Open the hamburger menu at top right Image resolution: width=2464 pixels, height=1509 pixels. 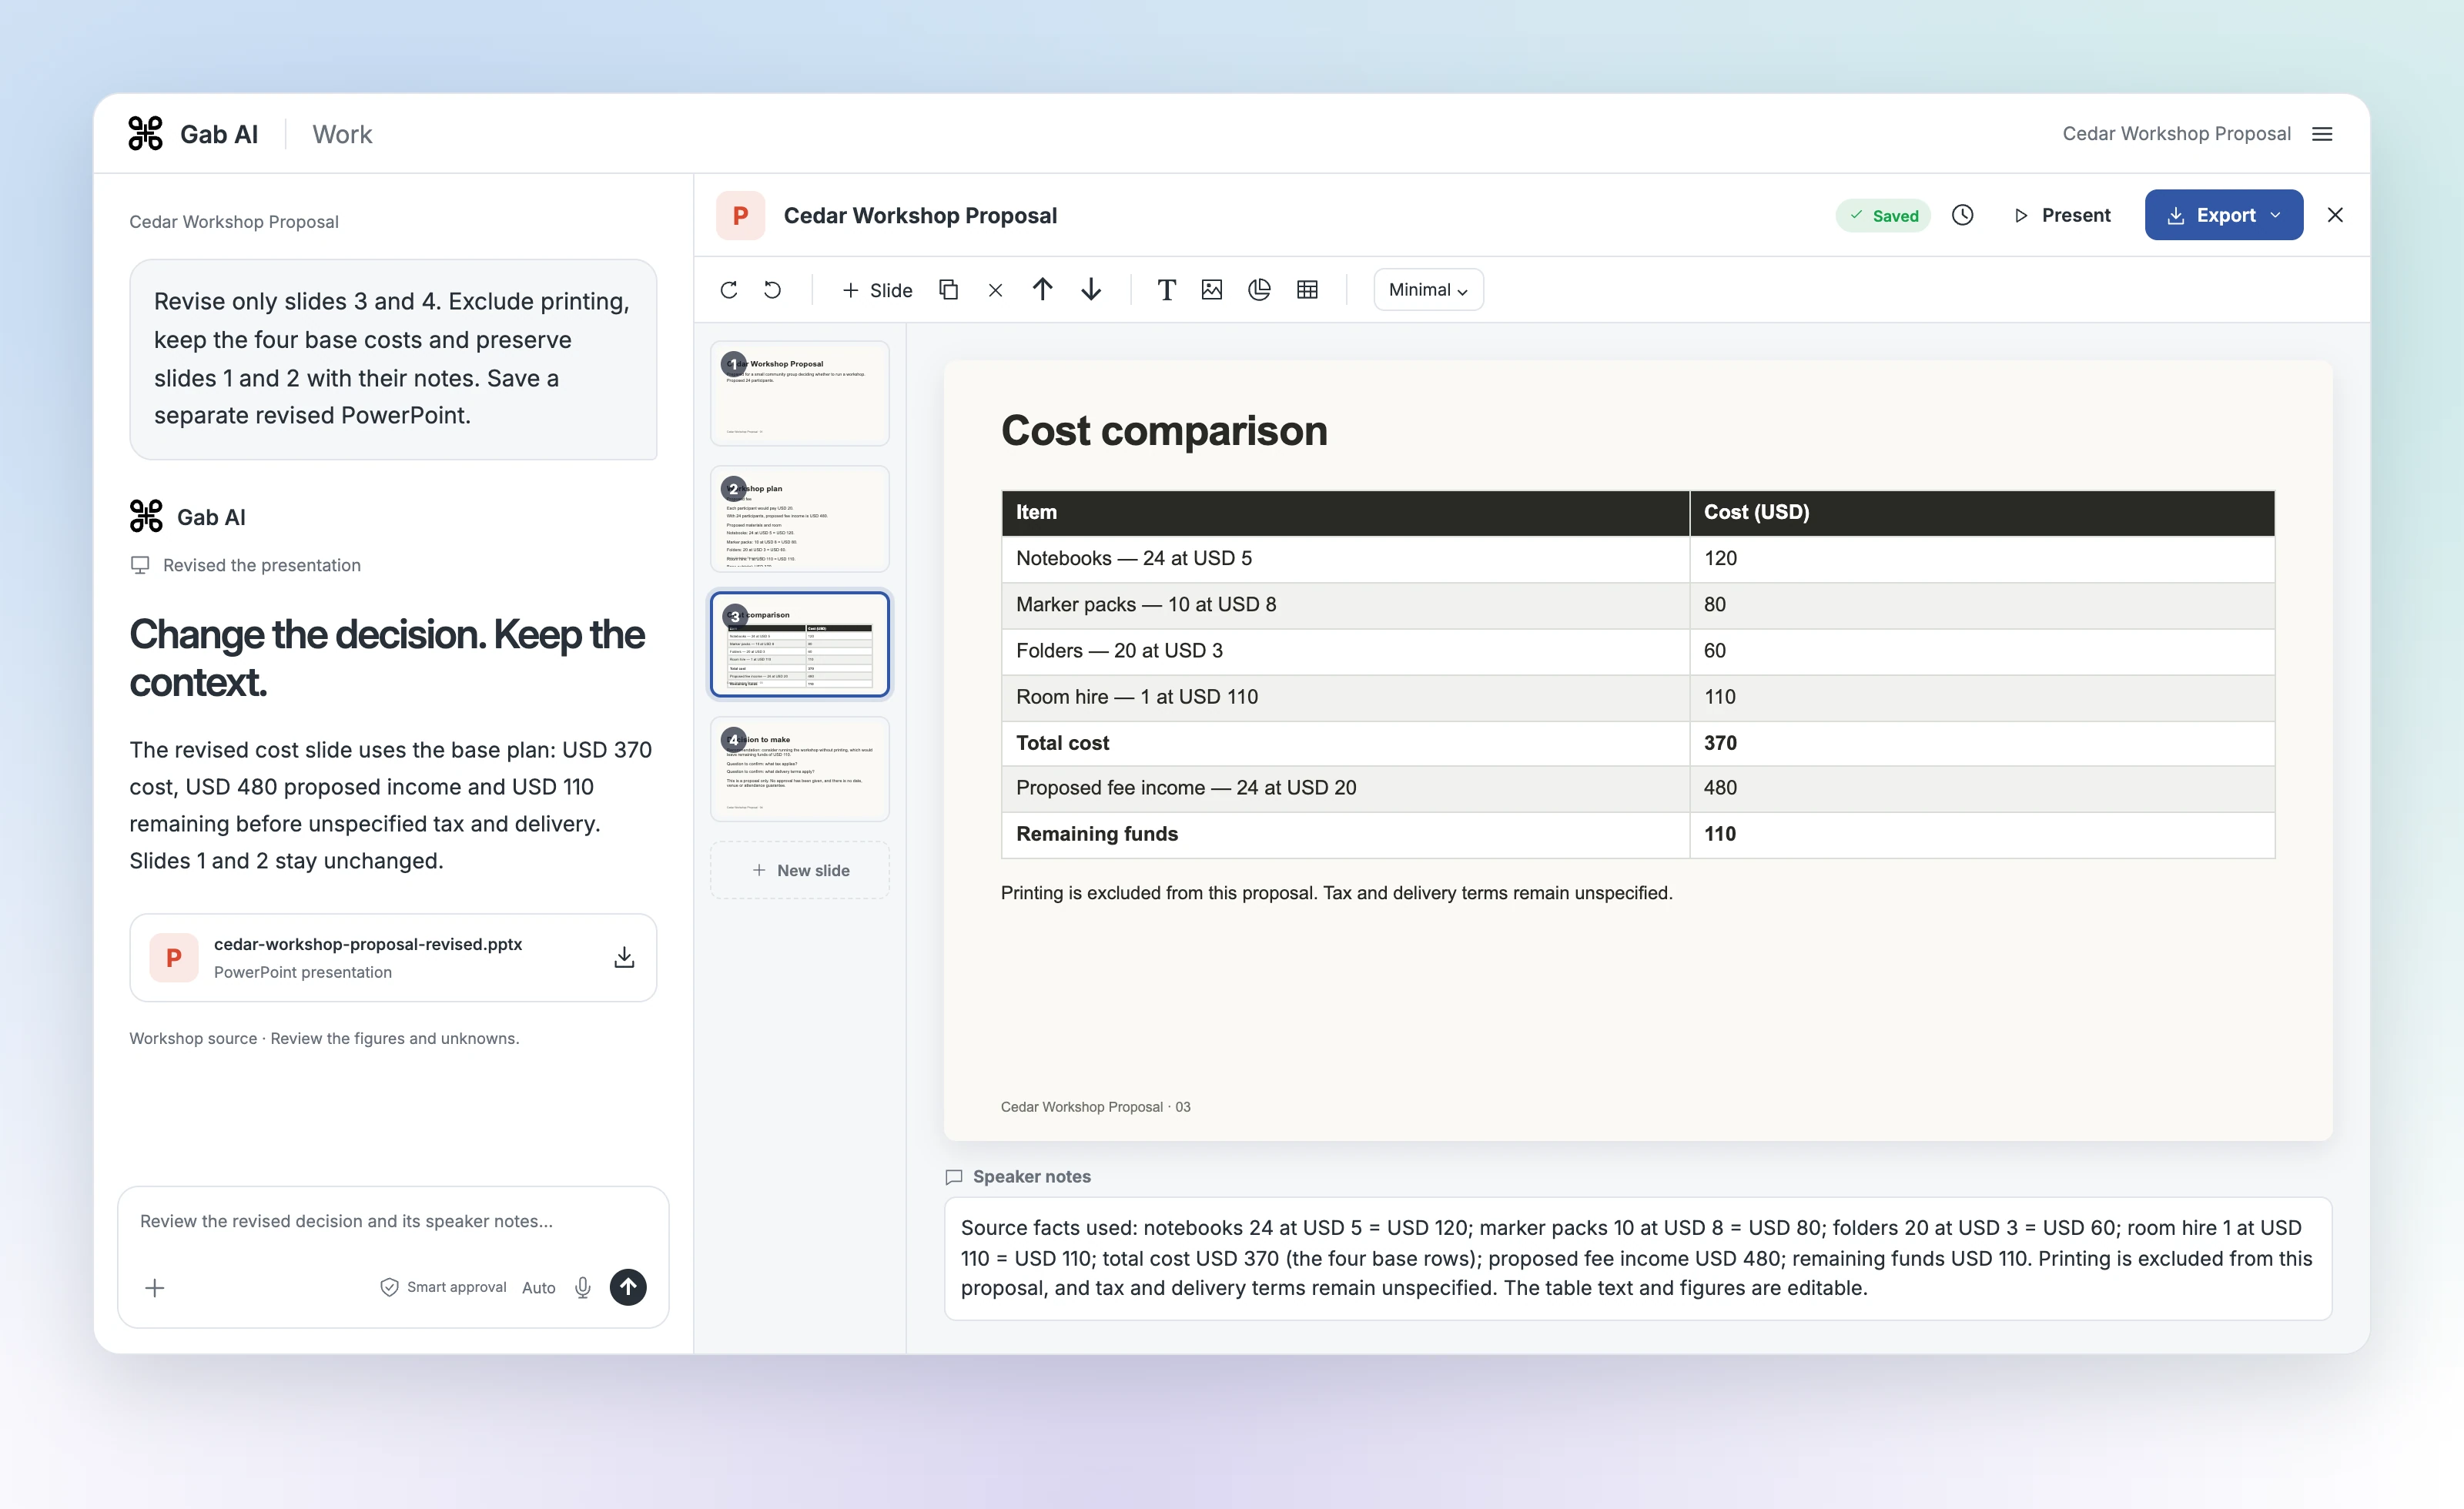coord(2322,134)
